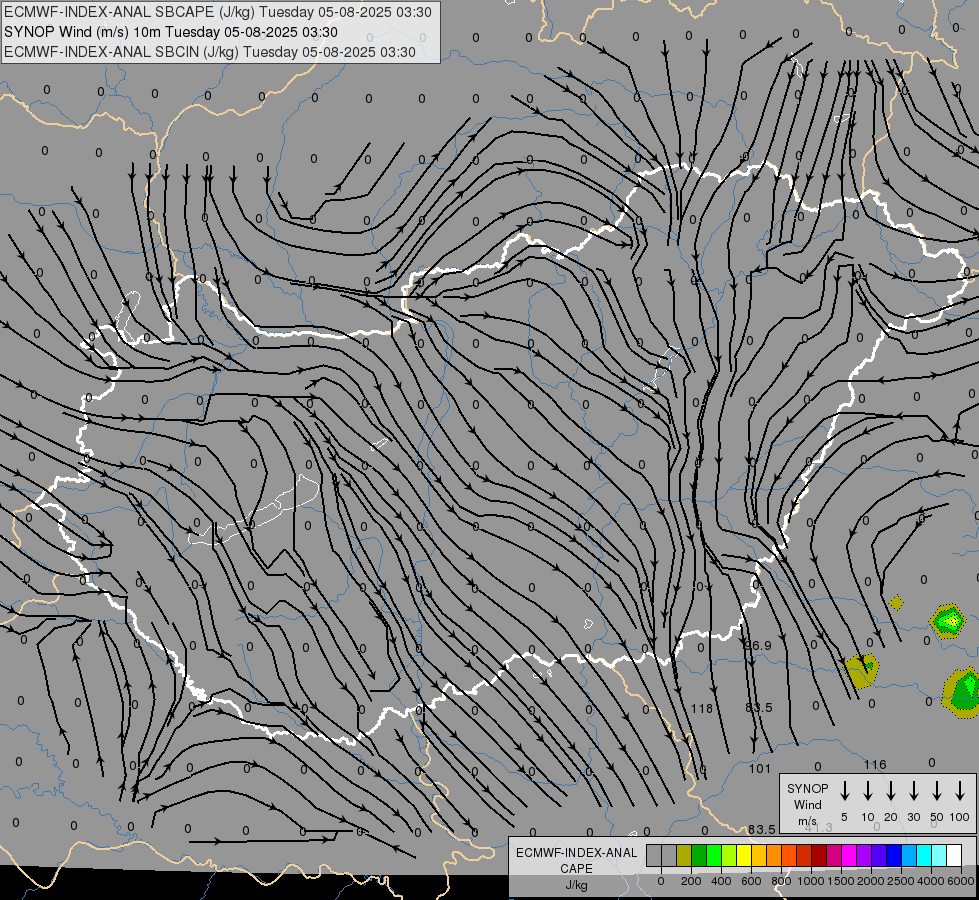Click the 2000 tick label on CAPE scale
The width and height of the screenshot is (979, 900).
(x=871, y=881)
